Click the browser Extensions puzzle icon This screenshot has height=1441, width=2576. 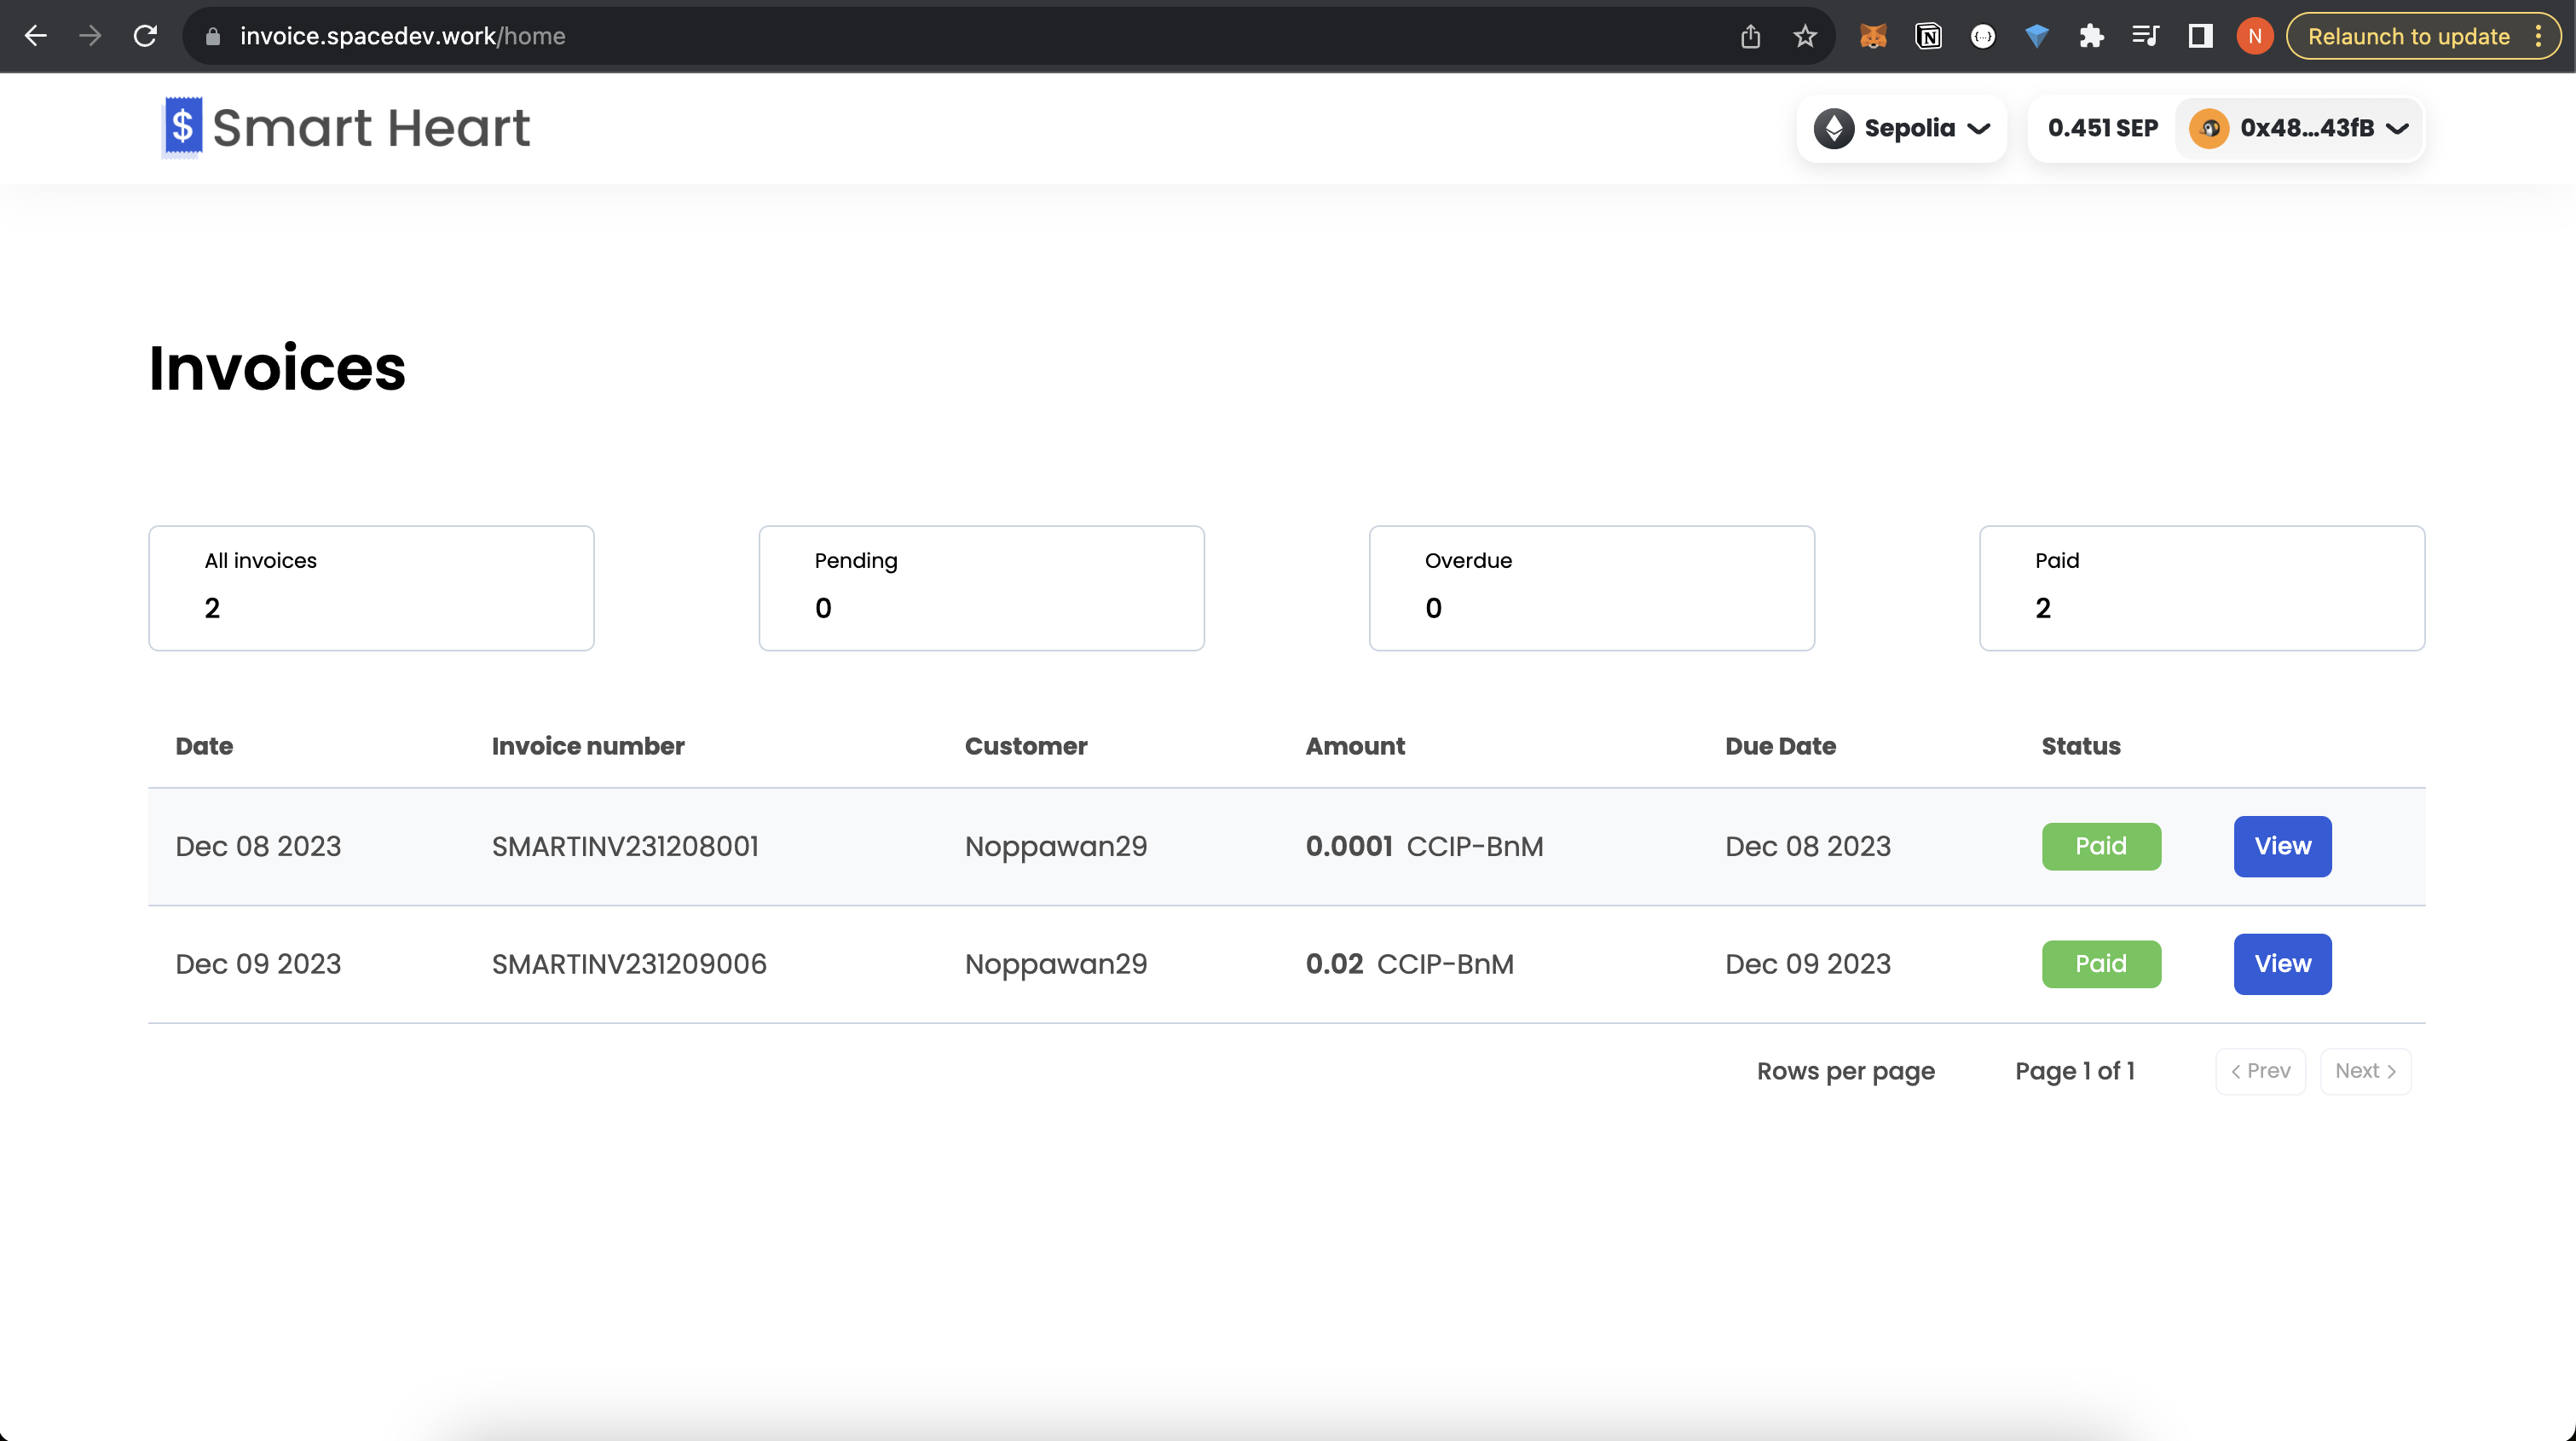[x=2091, y=37]
